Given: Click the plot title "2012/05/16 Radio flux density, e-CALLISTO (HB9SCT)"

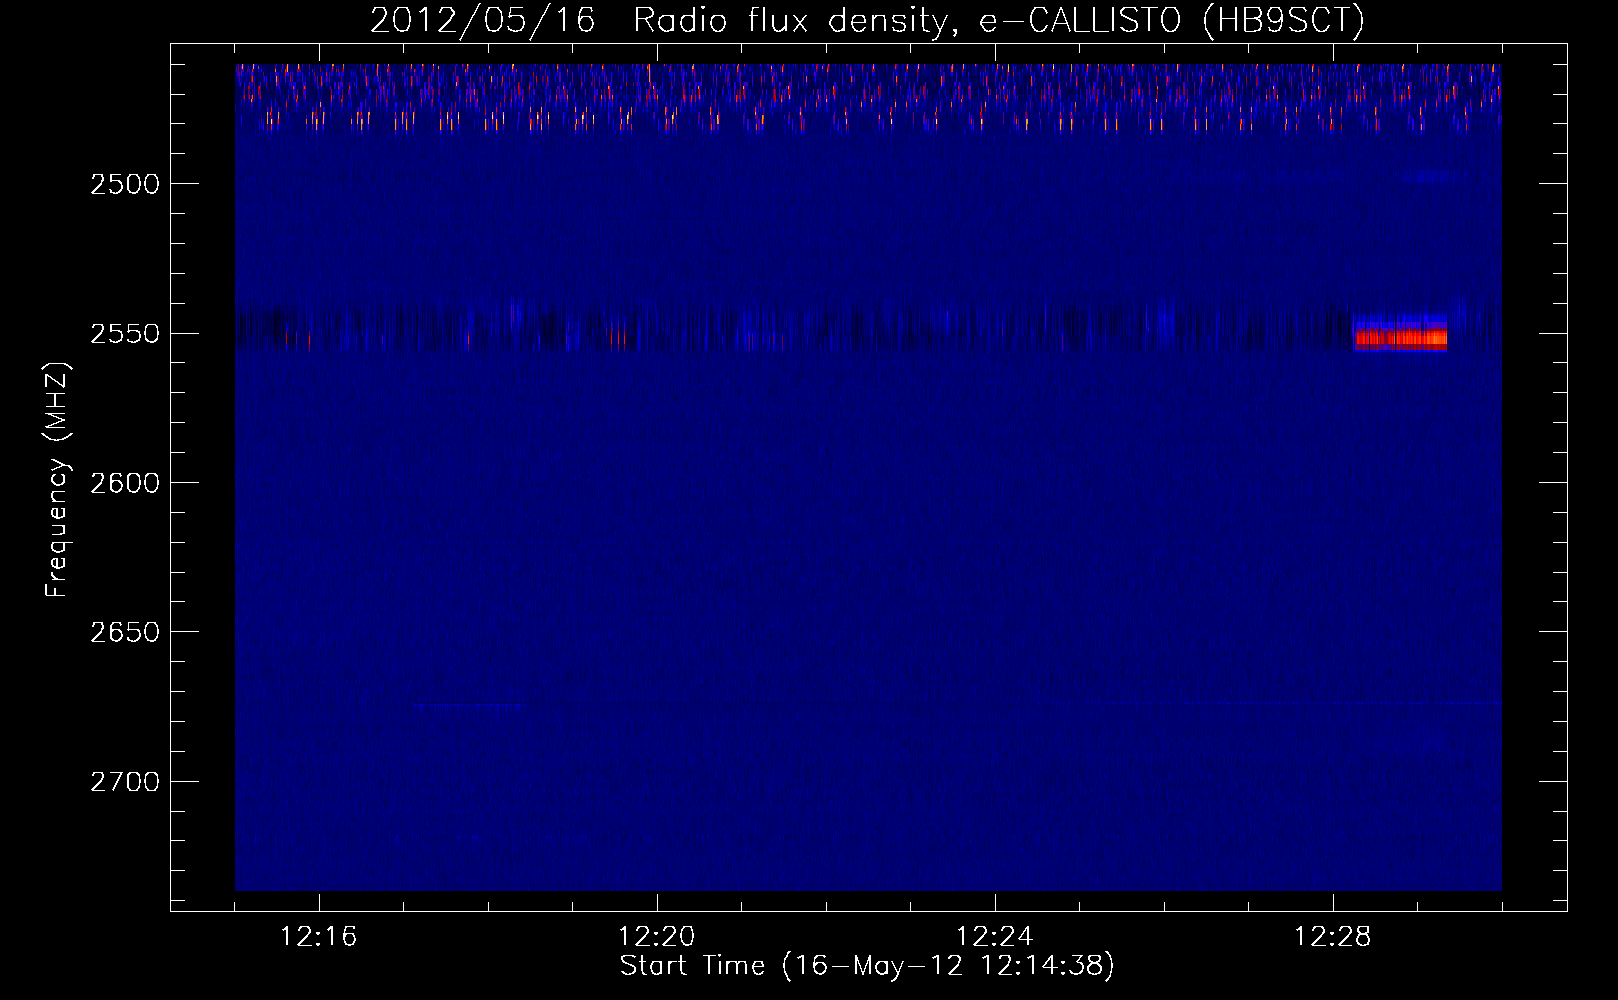Looking at the screenshot, I should (867, 20).
